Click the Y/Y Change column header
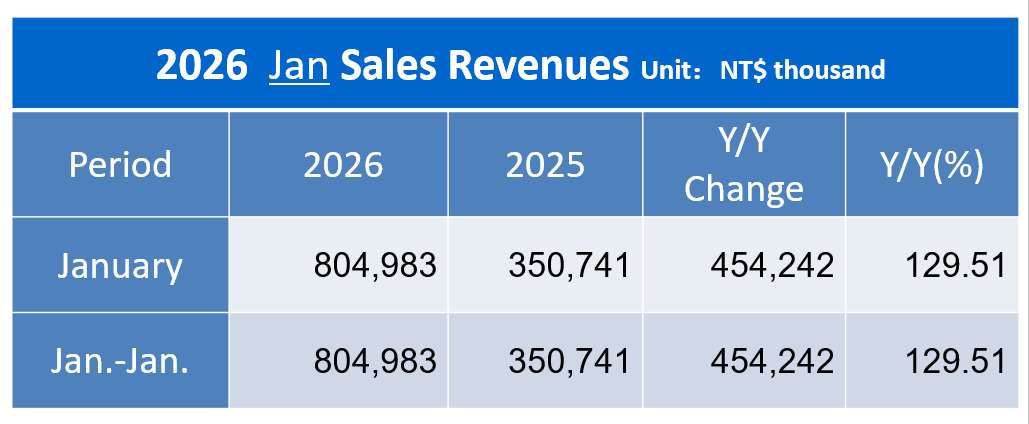 pyautogui.click(x=744, y=164)
